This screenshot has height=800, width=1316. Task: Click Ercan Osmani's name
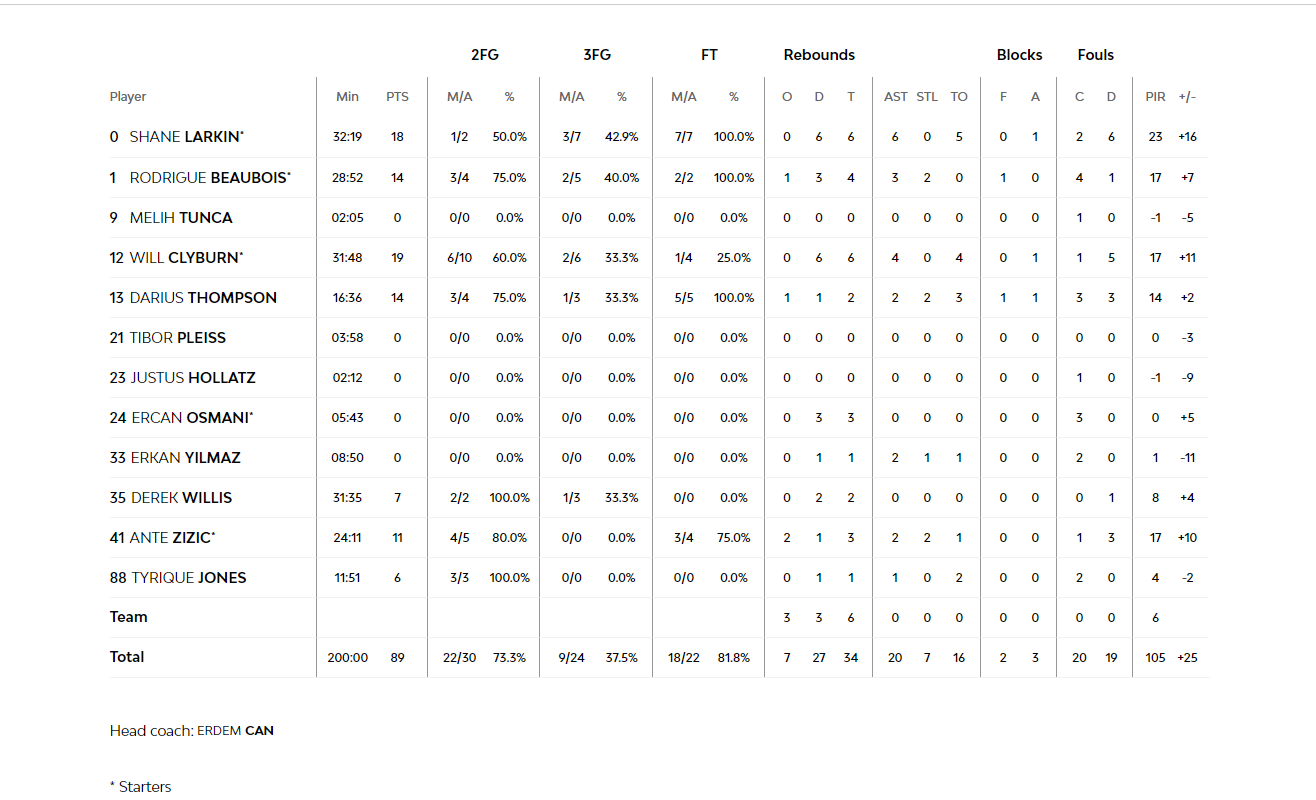(x=190, y=417)
